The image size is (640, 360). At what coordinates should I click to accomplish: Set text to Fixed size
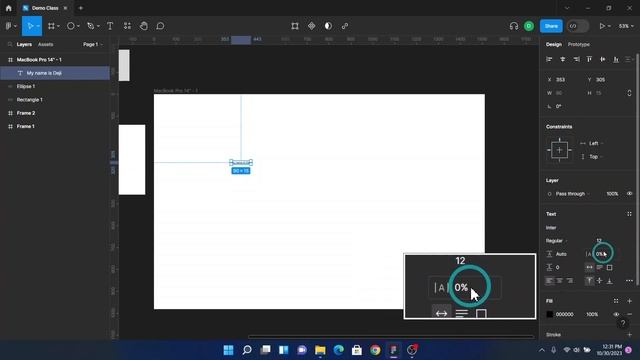coord(609,267)
